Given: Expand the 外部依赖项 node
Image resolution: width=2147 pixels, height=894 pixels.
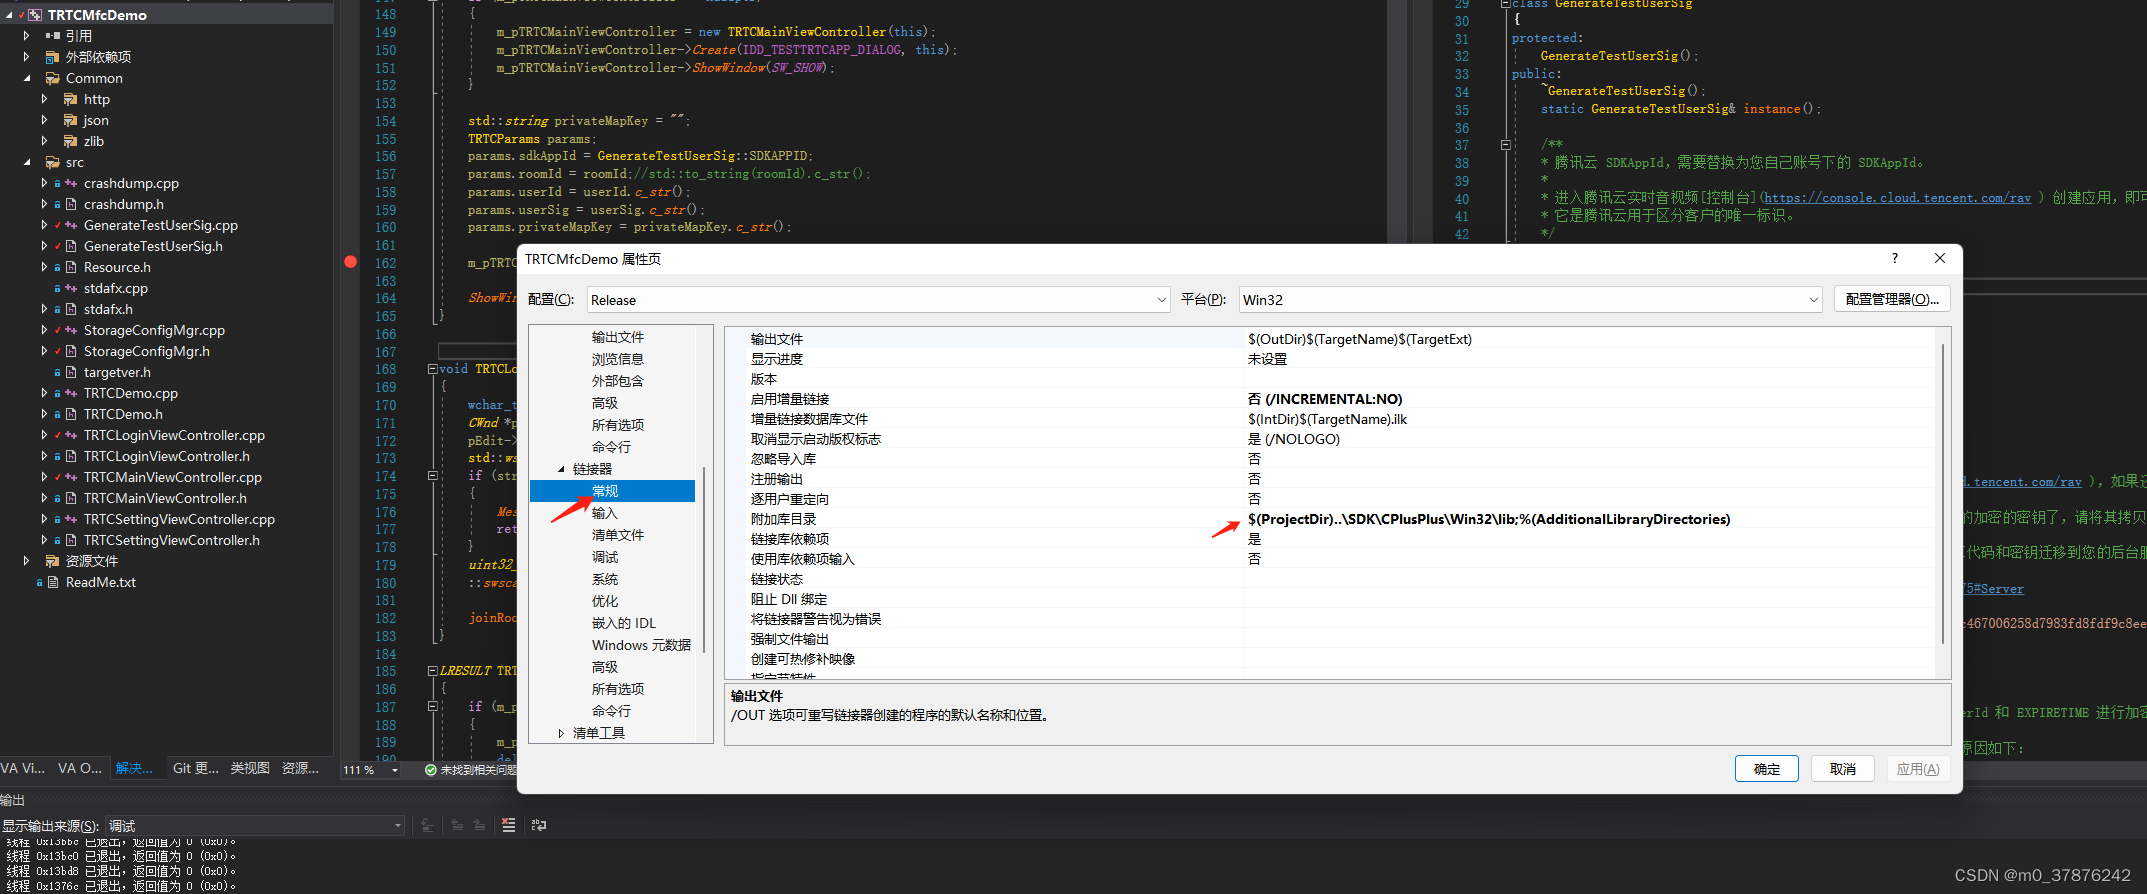Looking at the screenshot, I should [27, 57].
